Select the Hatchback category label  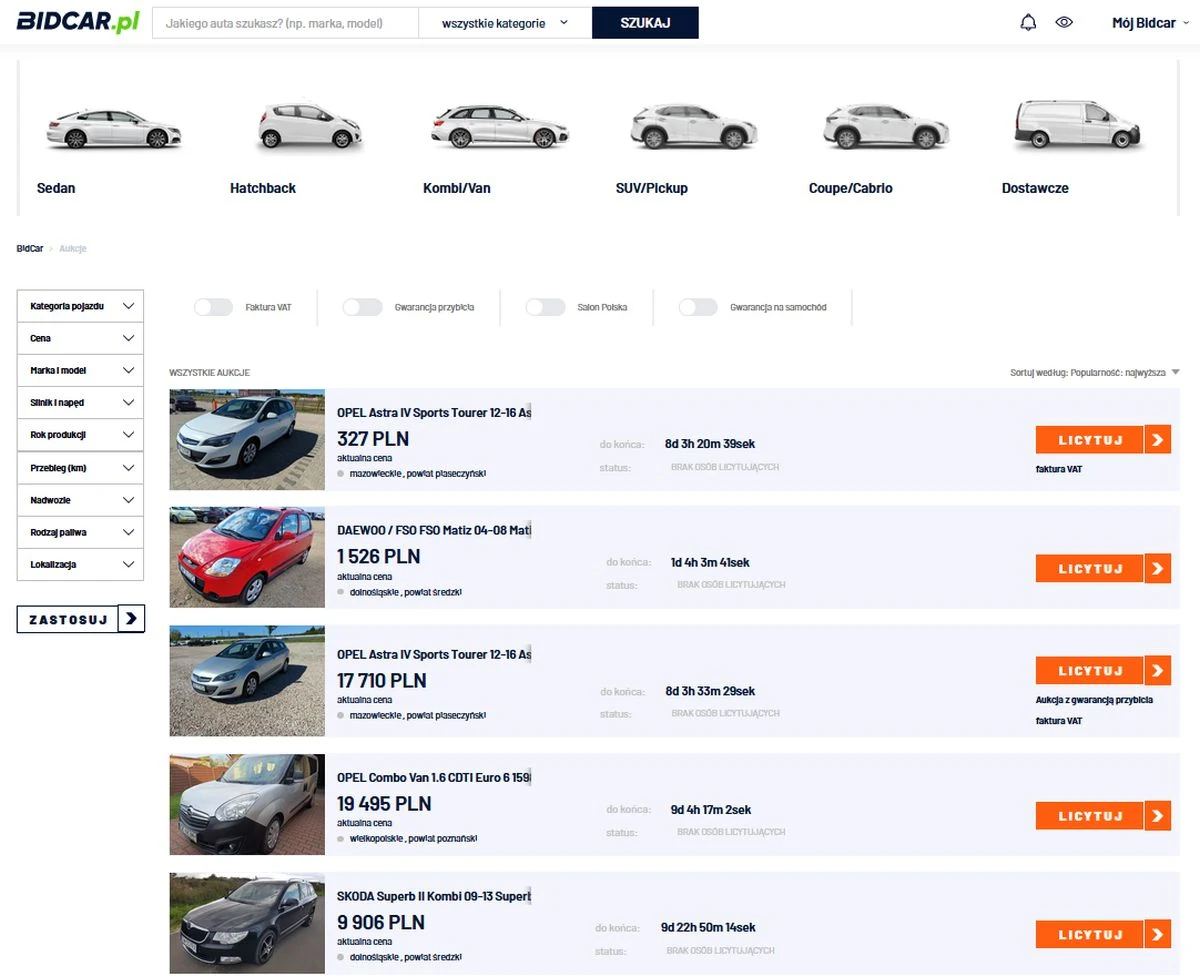tap(263, 188)
